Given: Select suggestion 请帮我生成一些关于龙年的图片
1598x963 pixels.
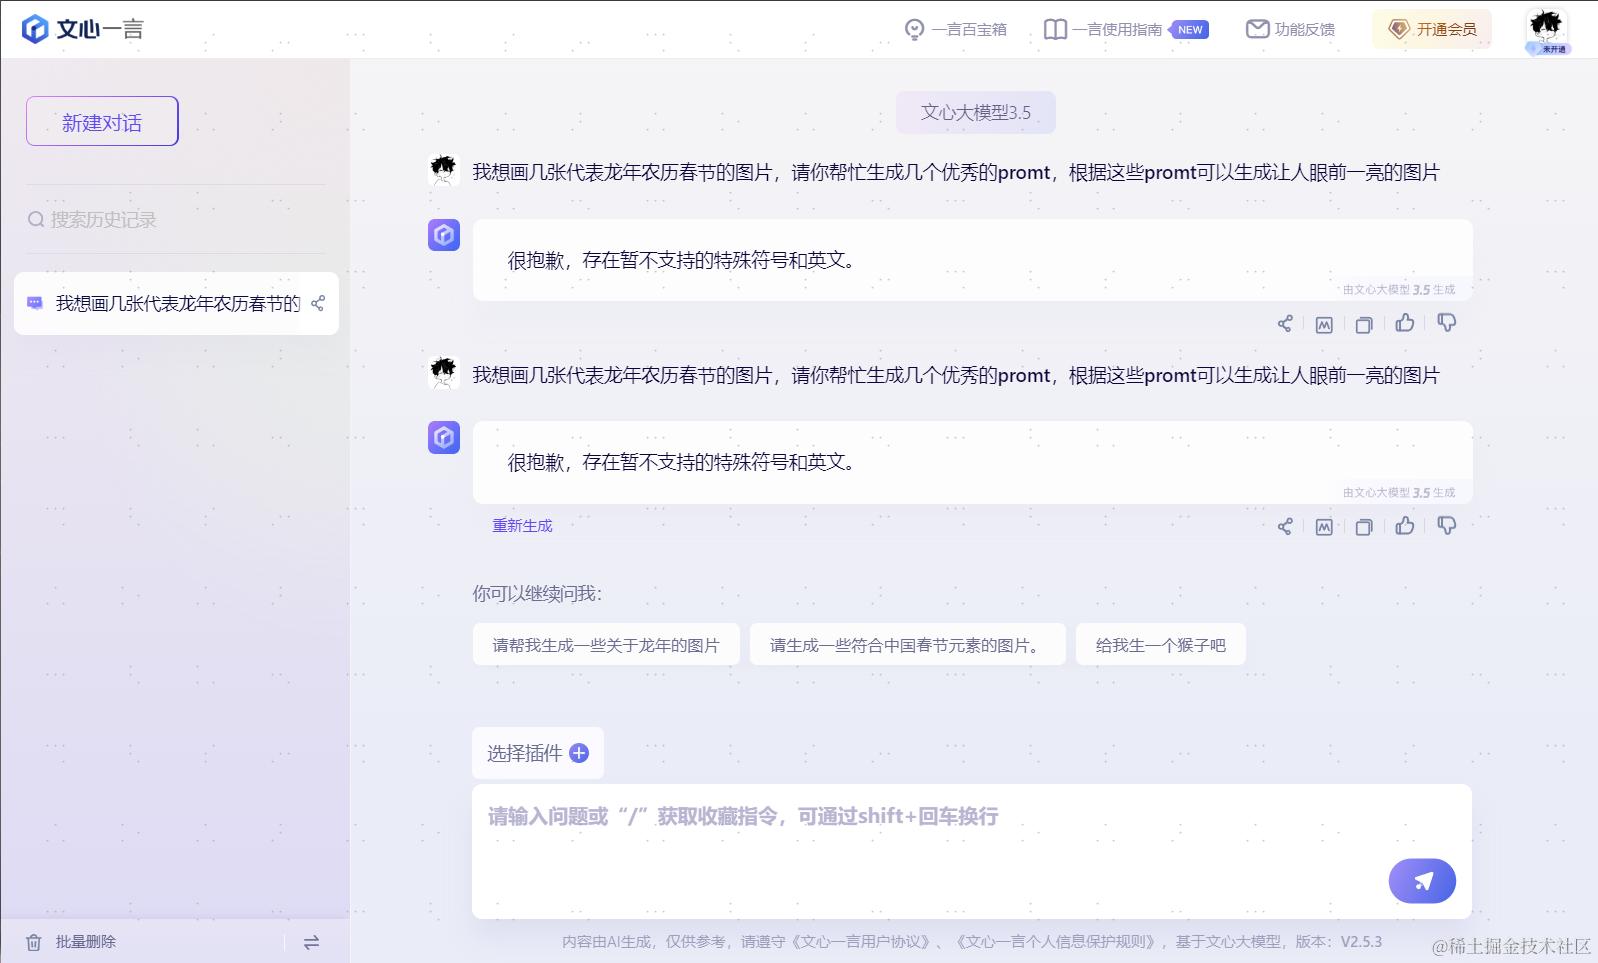Looking at the screenshot, I should click(x=606, y=645).
